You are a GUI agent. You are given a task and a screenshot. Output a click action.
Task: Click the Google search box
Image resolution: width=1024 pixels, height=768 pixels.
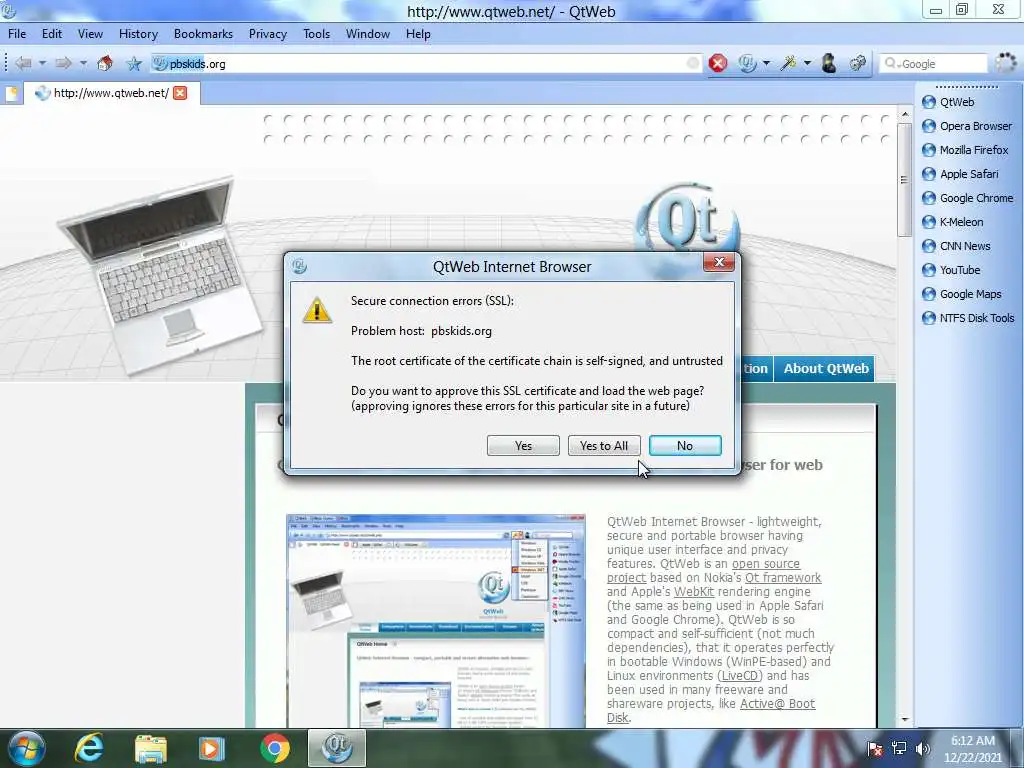(933, 63)
